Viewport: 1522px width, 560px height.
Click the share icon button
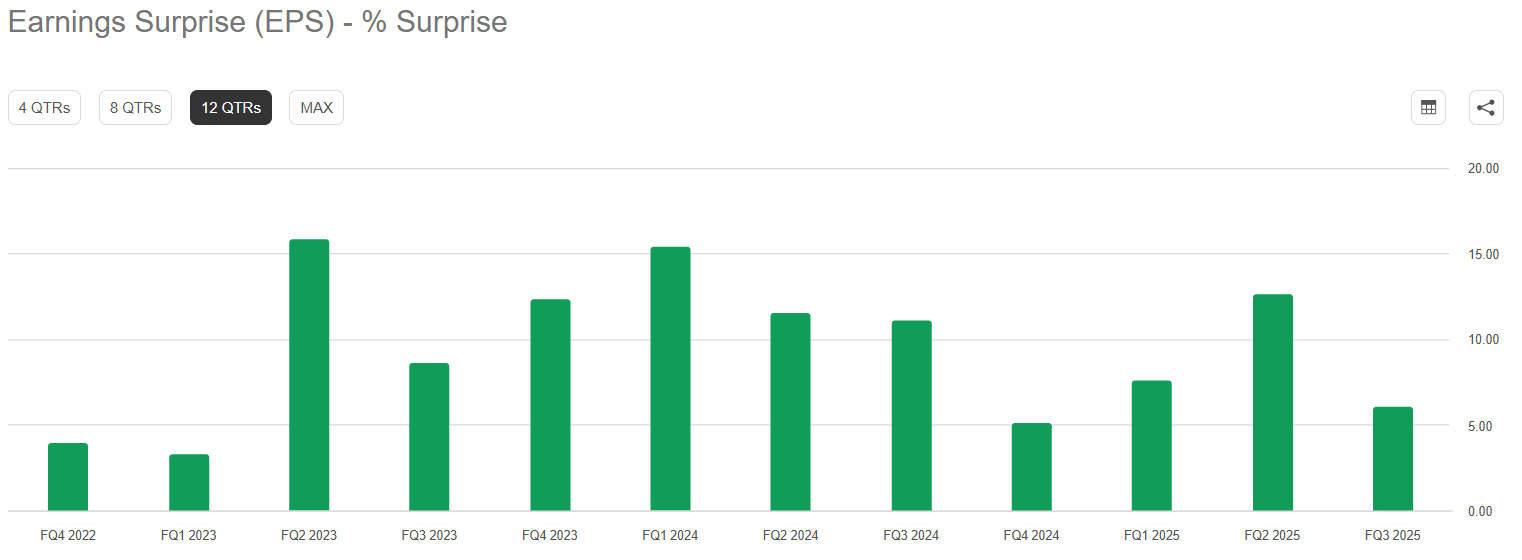pos(1486,108)
